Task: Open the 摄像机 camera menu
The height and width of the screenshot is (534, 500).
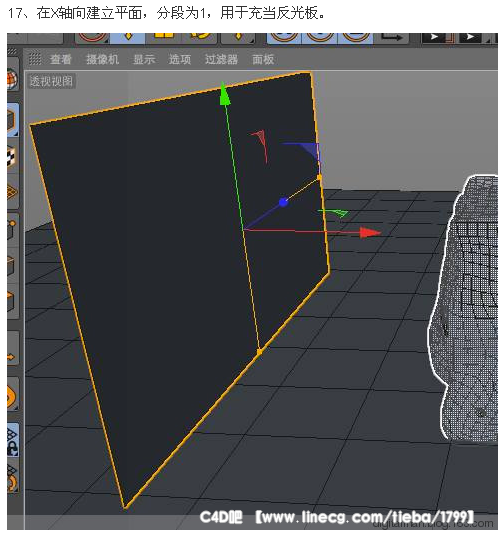Action: pos(103,59)
